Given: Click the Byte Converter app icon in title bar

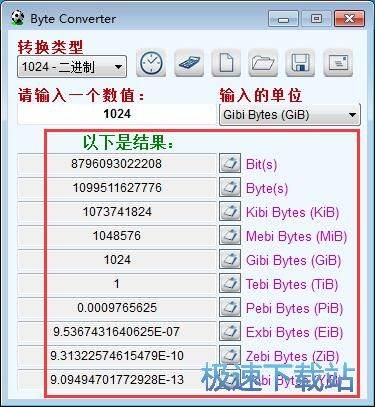Looking at the screenshot, I should [x=17, y=18].
